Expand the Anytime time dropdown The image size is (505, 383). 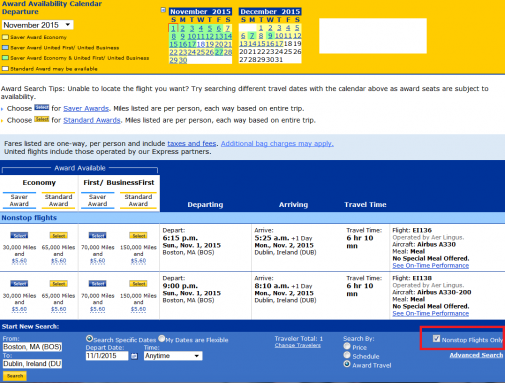(173, 356)
